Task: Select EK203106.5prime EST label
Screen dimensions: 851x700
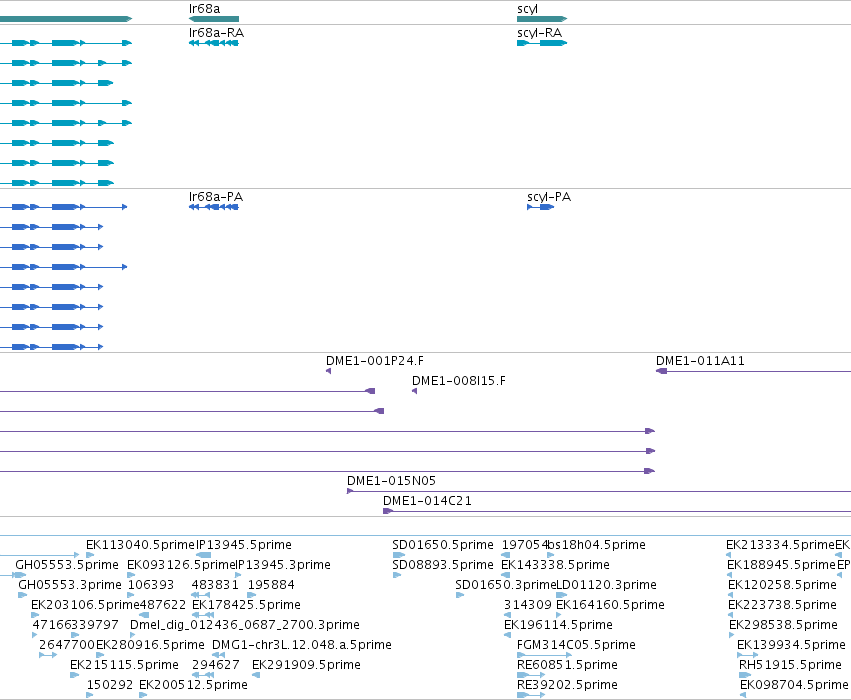Action: (85, 604)
